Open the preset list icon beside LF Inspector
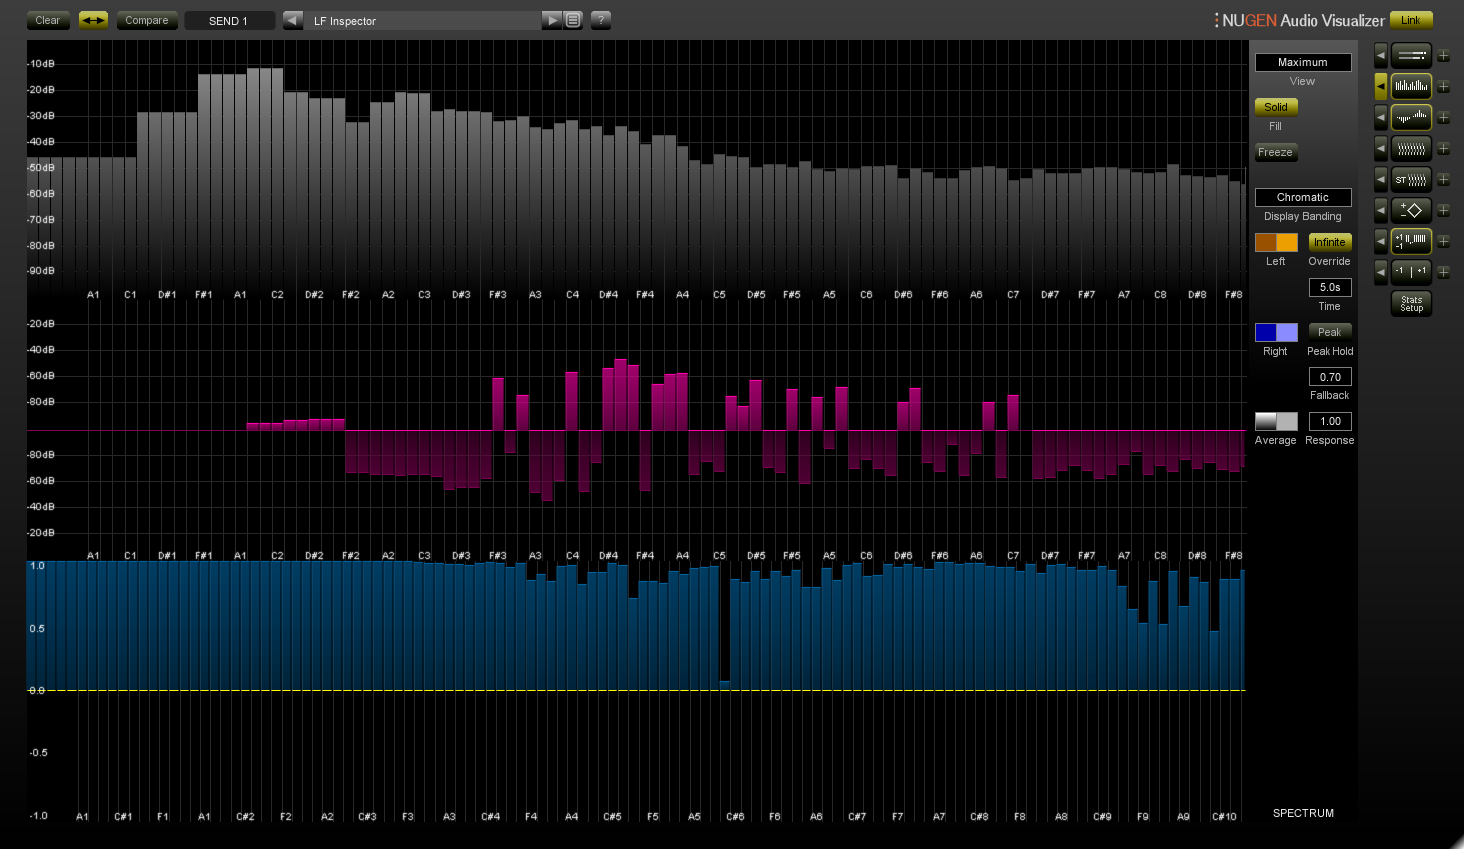1464x849 pixels. tap(573, 20)
